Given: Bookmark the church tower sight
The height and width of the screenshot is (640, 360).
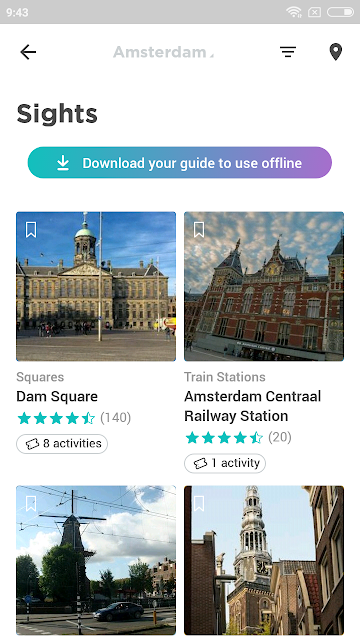Looking at the screenshot, I should pyautogui.click(x=199, y=504).
